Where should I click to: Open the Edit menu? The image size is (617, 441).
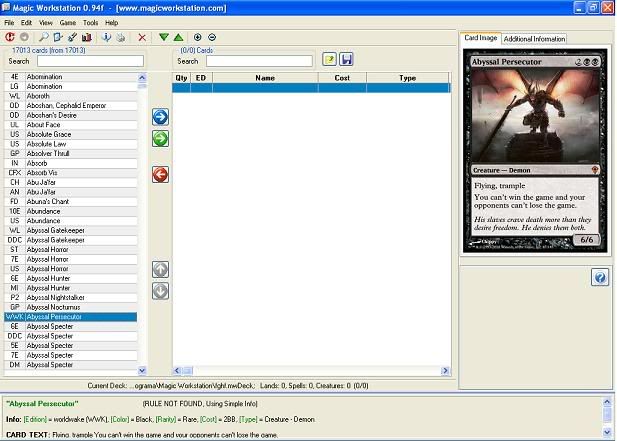pyautogui.click(x=26, y=23)
